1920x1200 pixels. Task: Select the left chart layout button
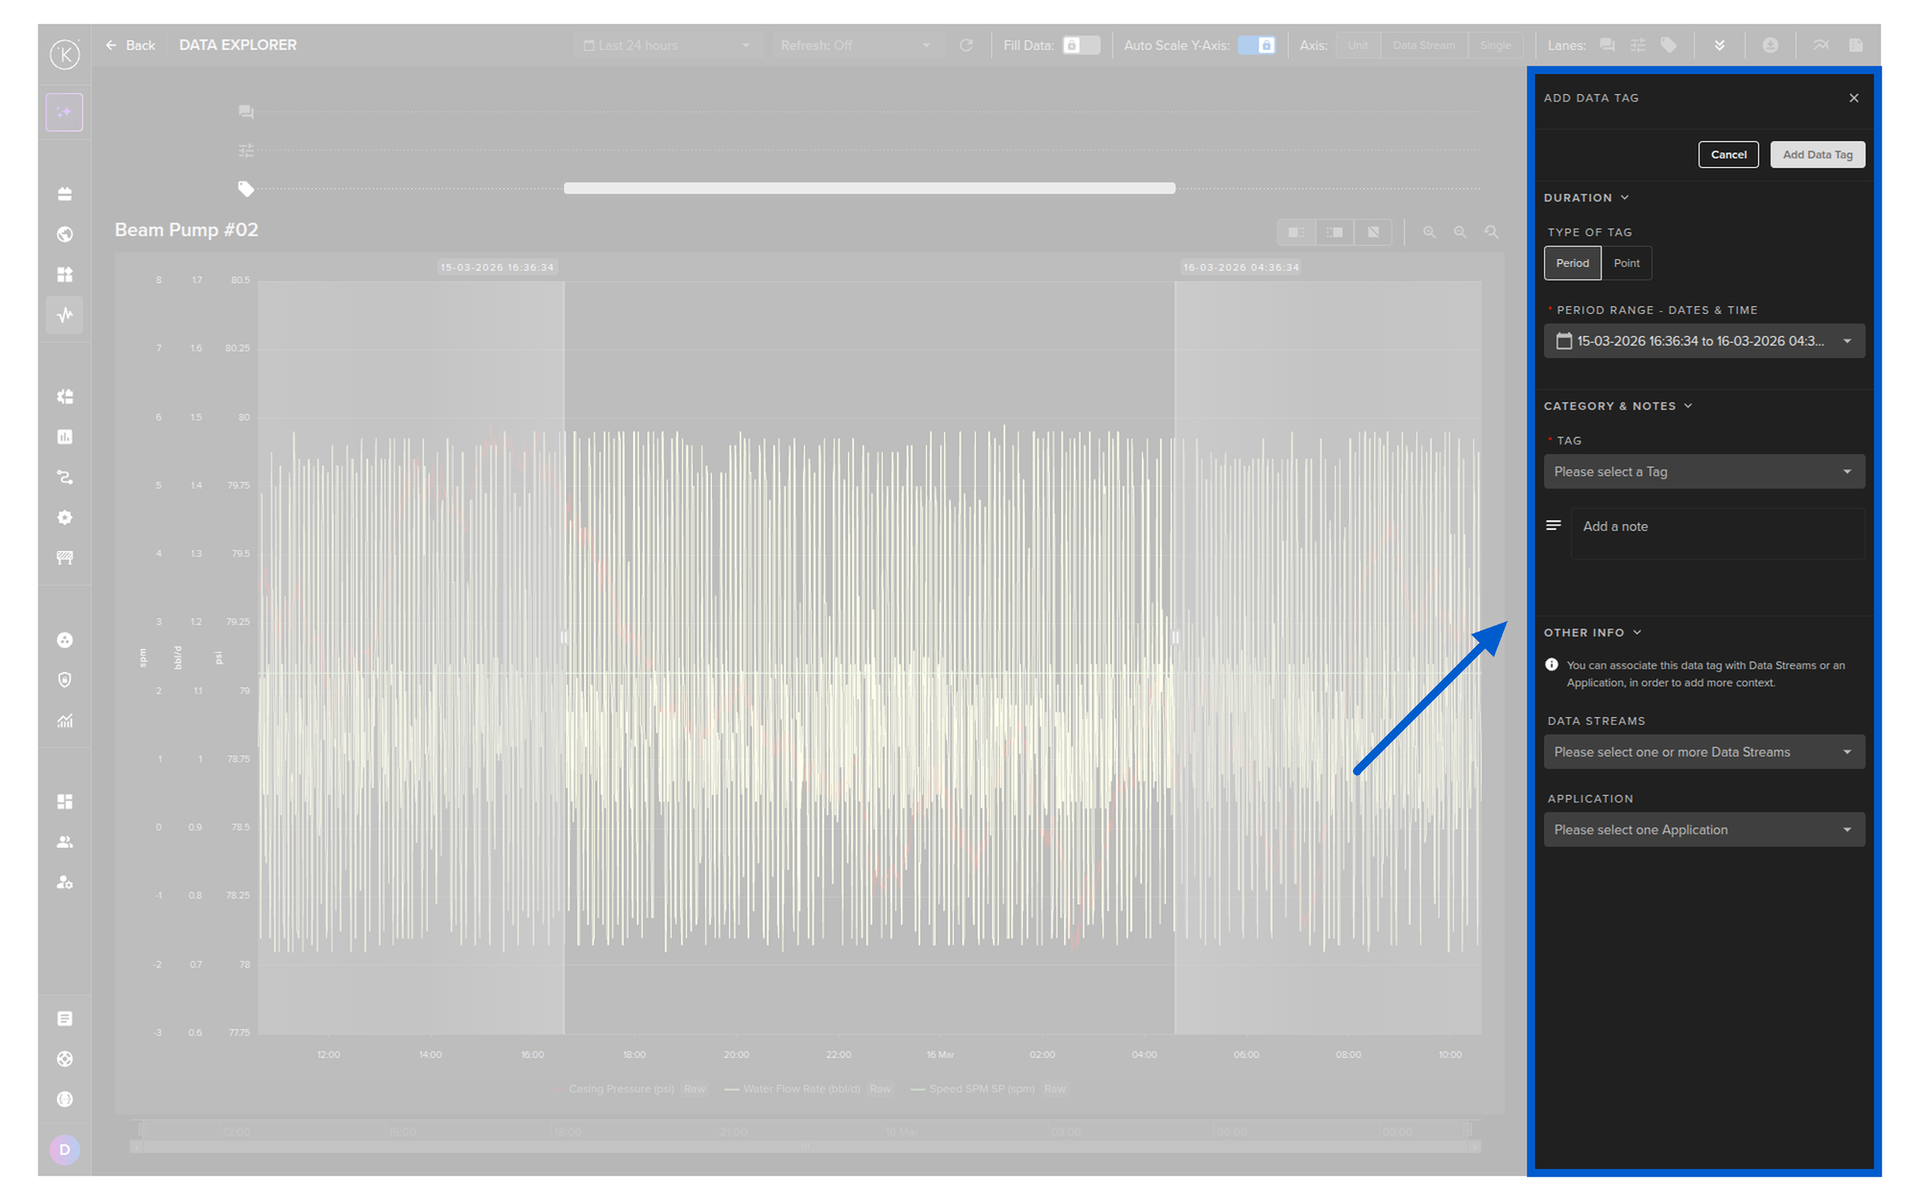(1296, 232)
